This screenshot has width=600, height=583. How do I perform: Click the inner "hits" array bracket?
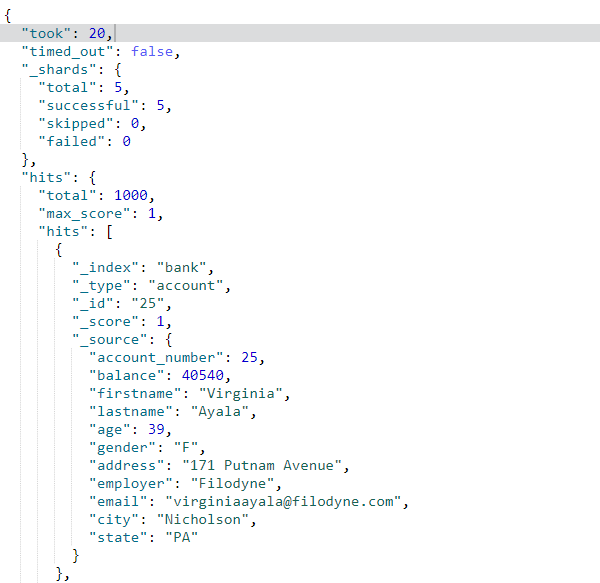(x=109, y=231)
